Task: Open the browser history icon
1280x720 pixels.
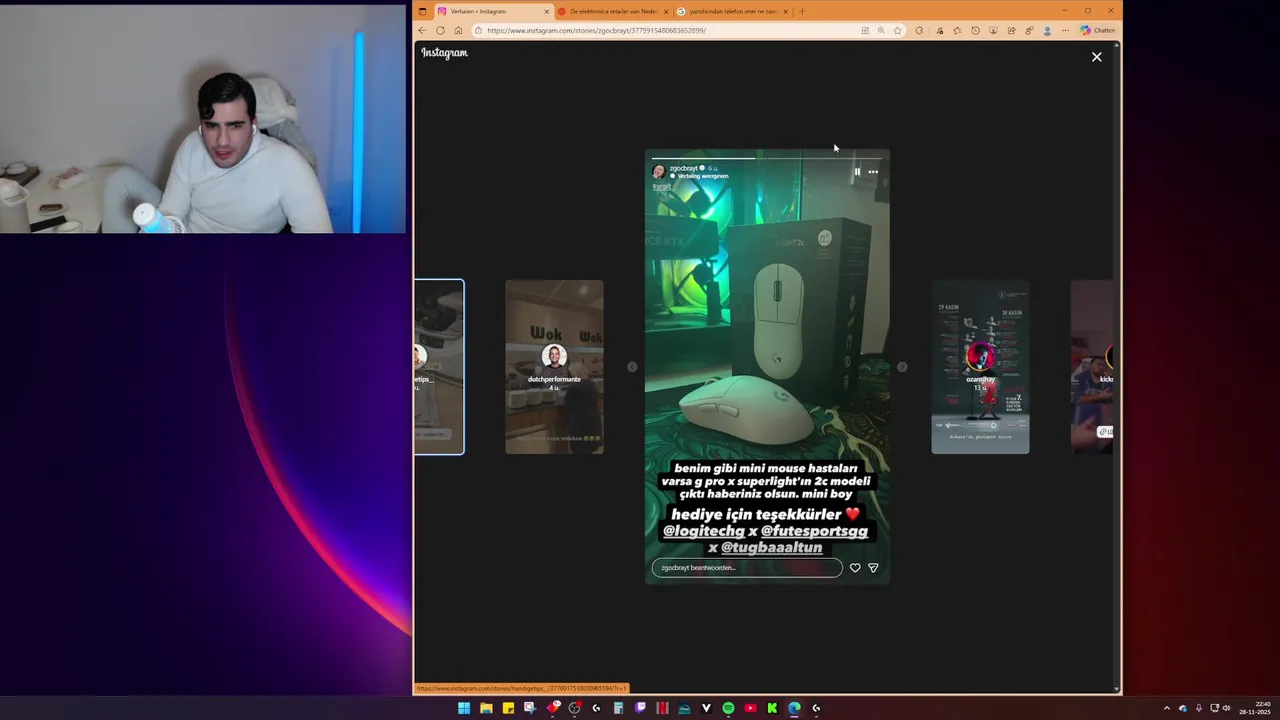Action: [975, 30]
